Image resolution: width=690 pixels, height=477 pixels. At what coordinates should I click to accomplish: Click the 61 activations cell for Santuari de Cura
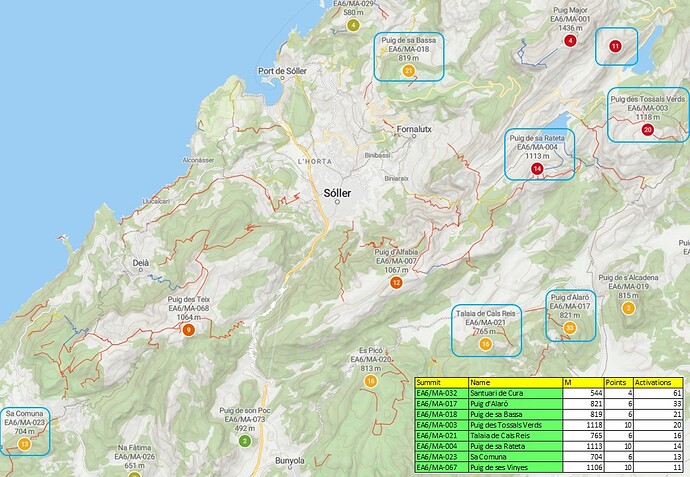coord(658,393)
